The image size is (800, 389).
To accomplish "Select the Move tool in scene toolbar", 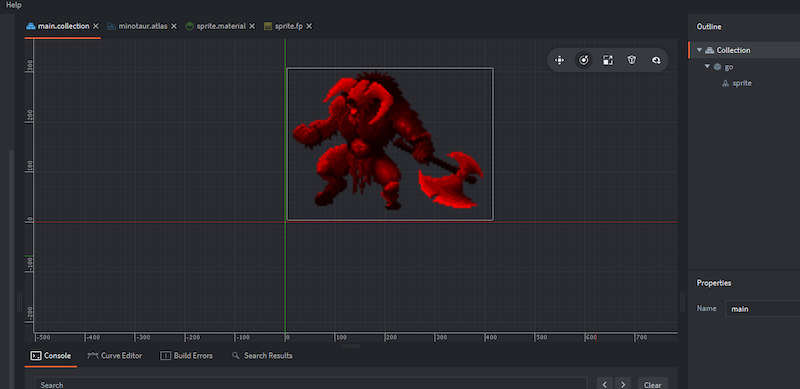I will click(x=559, y=61).
